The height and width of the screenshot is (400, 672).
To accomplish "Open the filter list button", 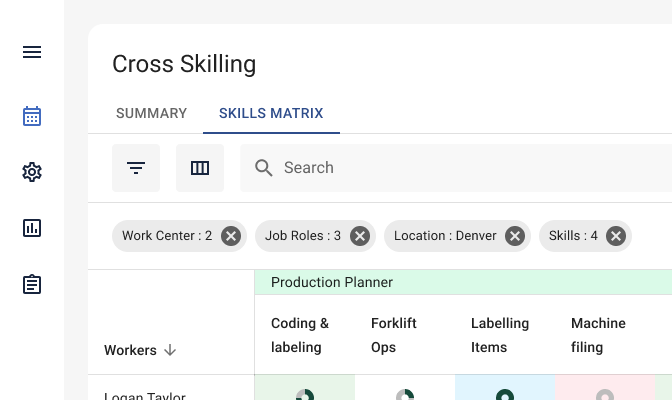I will point(136,168).
